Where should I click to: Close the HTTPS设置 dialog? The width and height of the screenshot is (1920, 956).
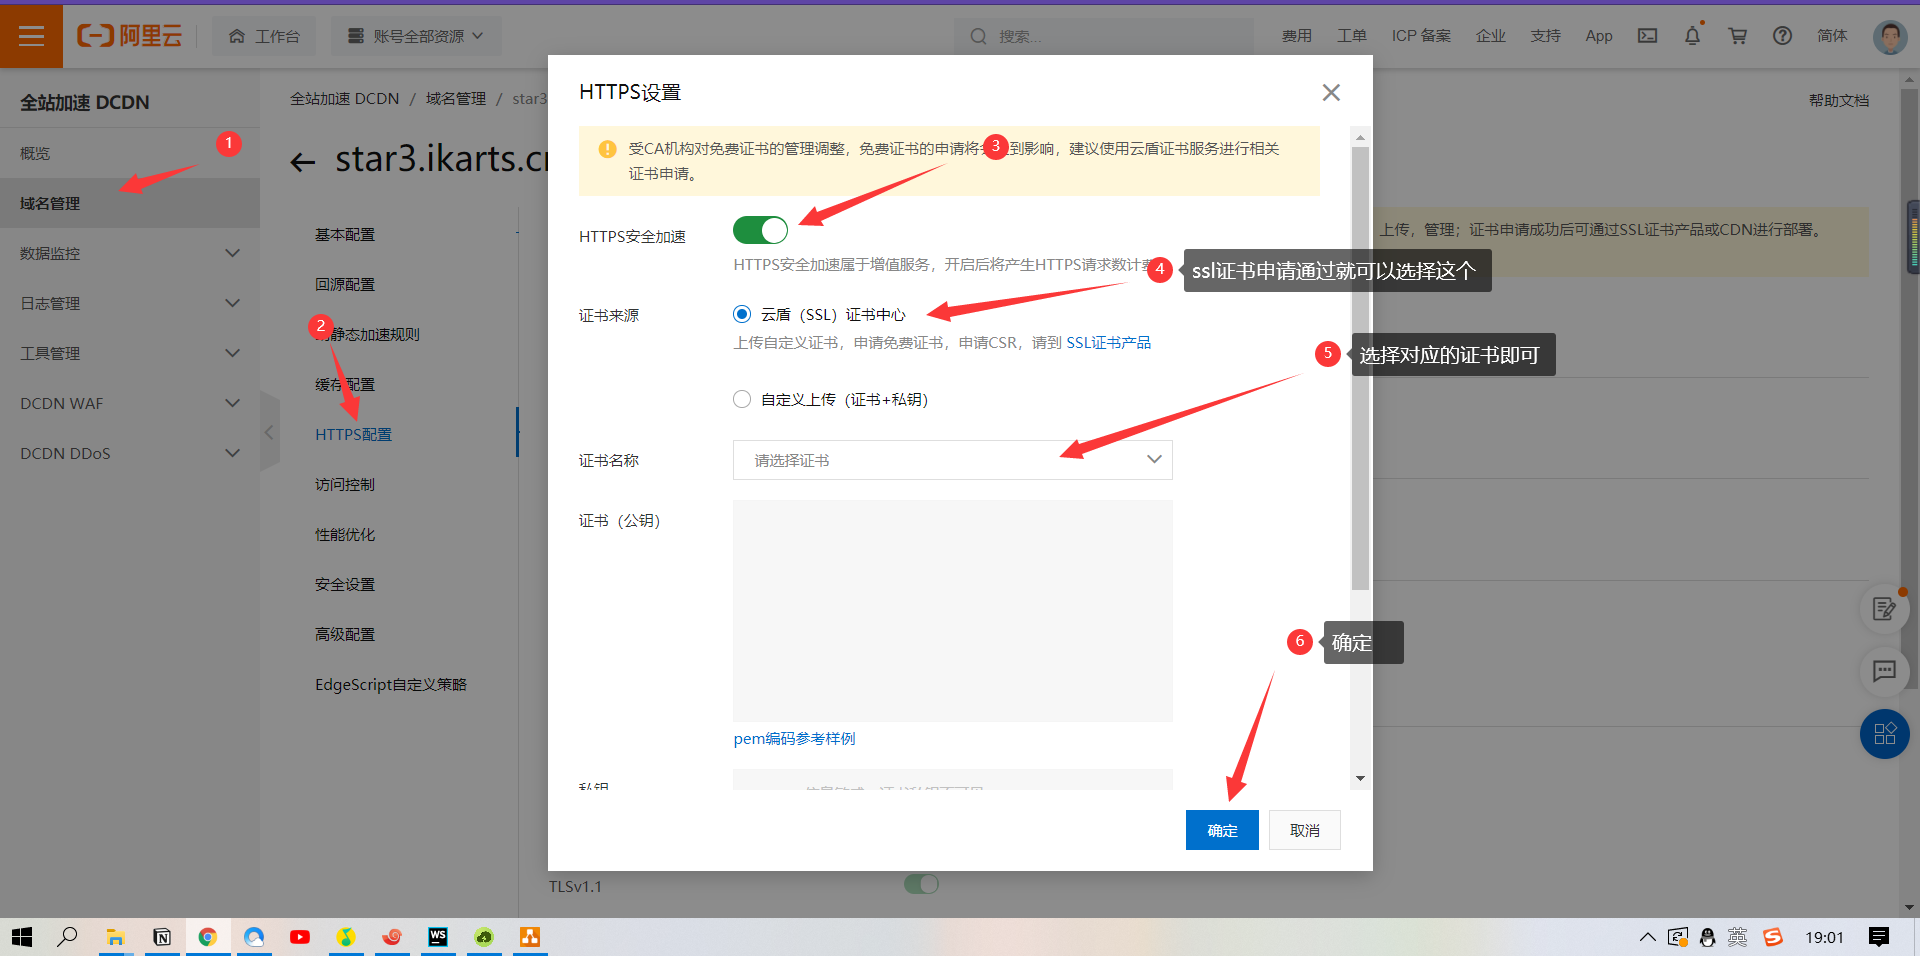[1331, 93]
